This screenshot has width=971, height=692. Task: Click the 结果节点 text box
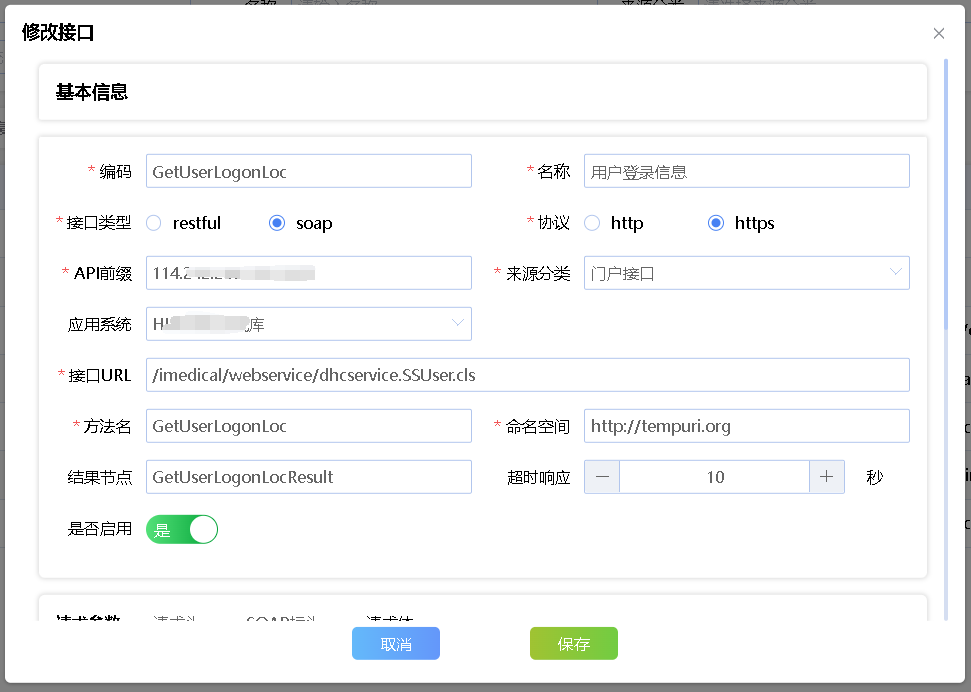[x=308, y=477]
